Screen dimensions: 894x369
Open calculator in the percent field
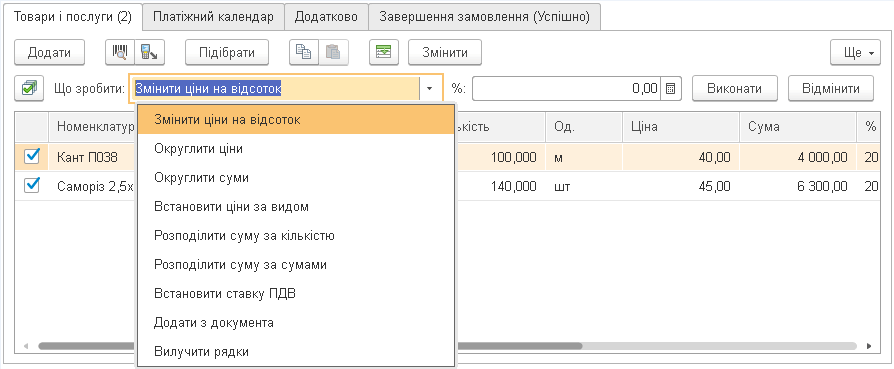[671, 88]
